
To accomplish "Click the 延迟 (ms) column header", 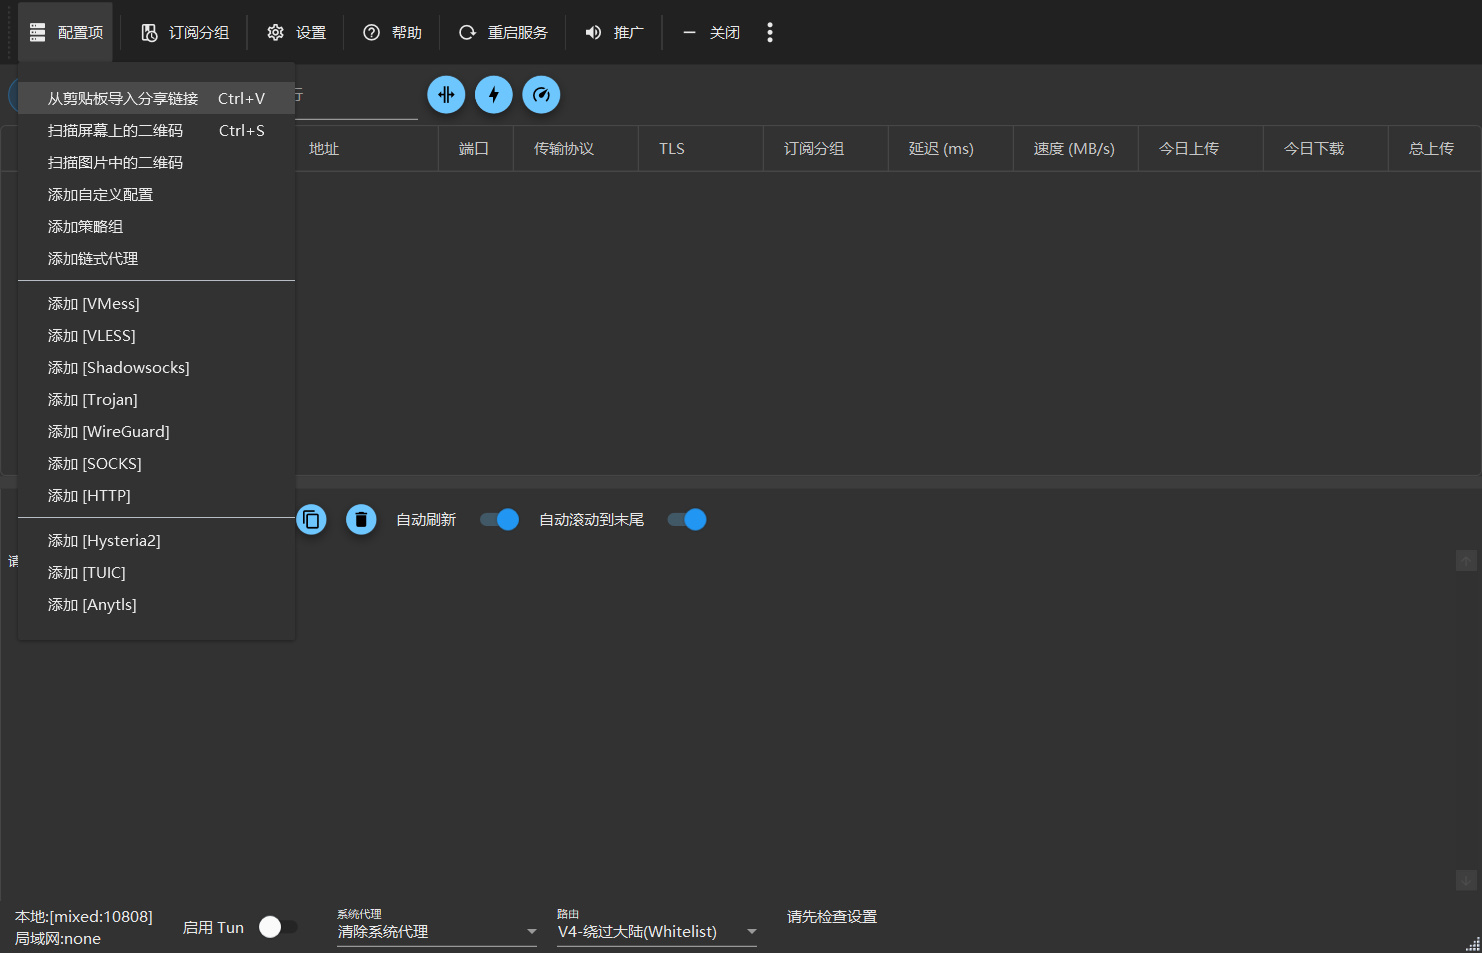I will point(941,149).
